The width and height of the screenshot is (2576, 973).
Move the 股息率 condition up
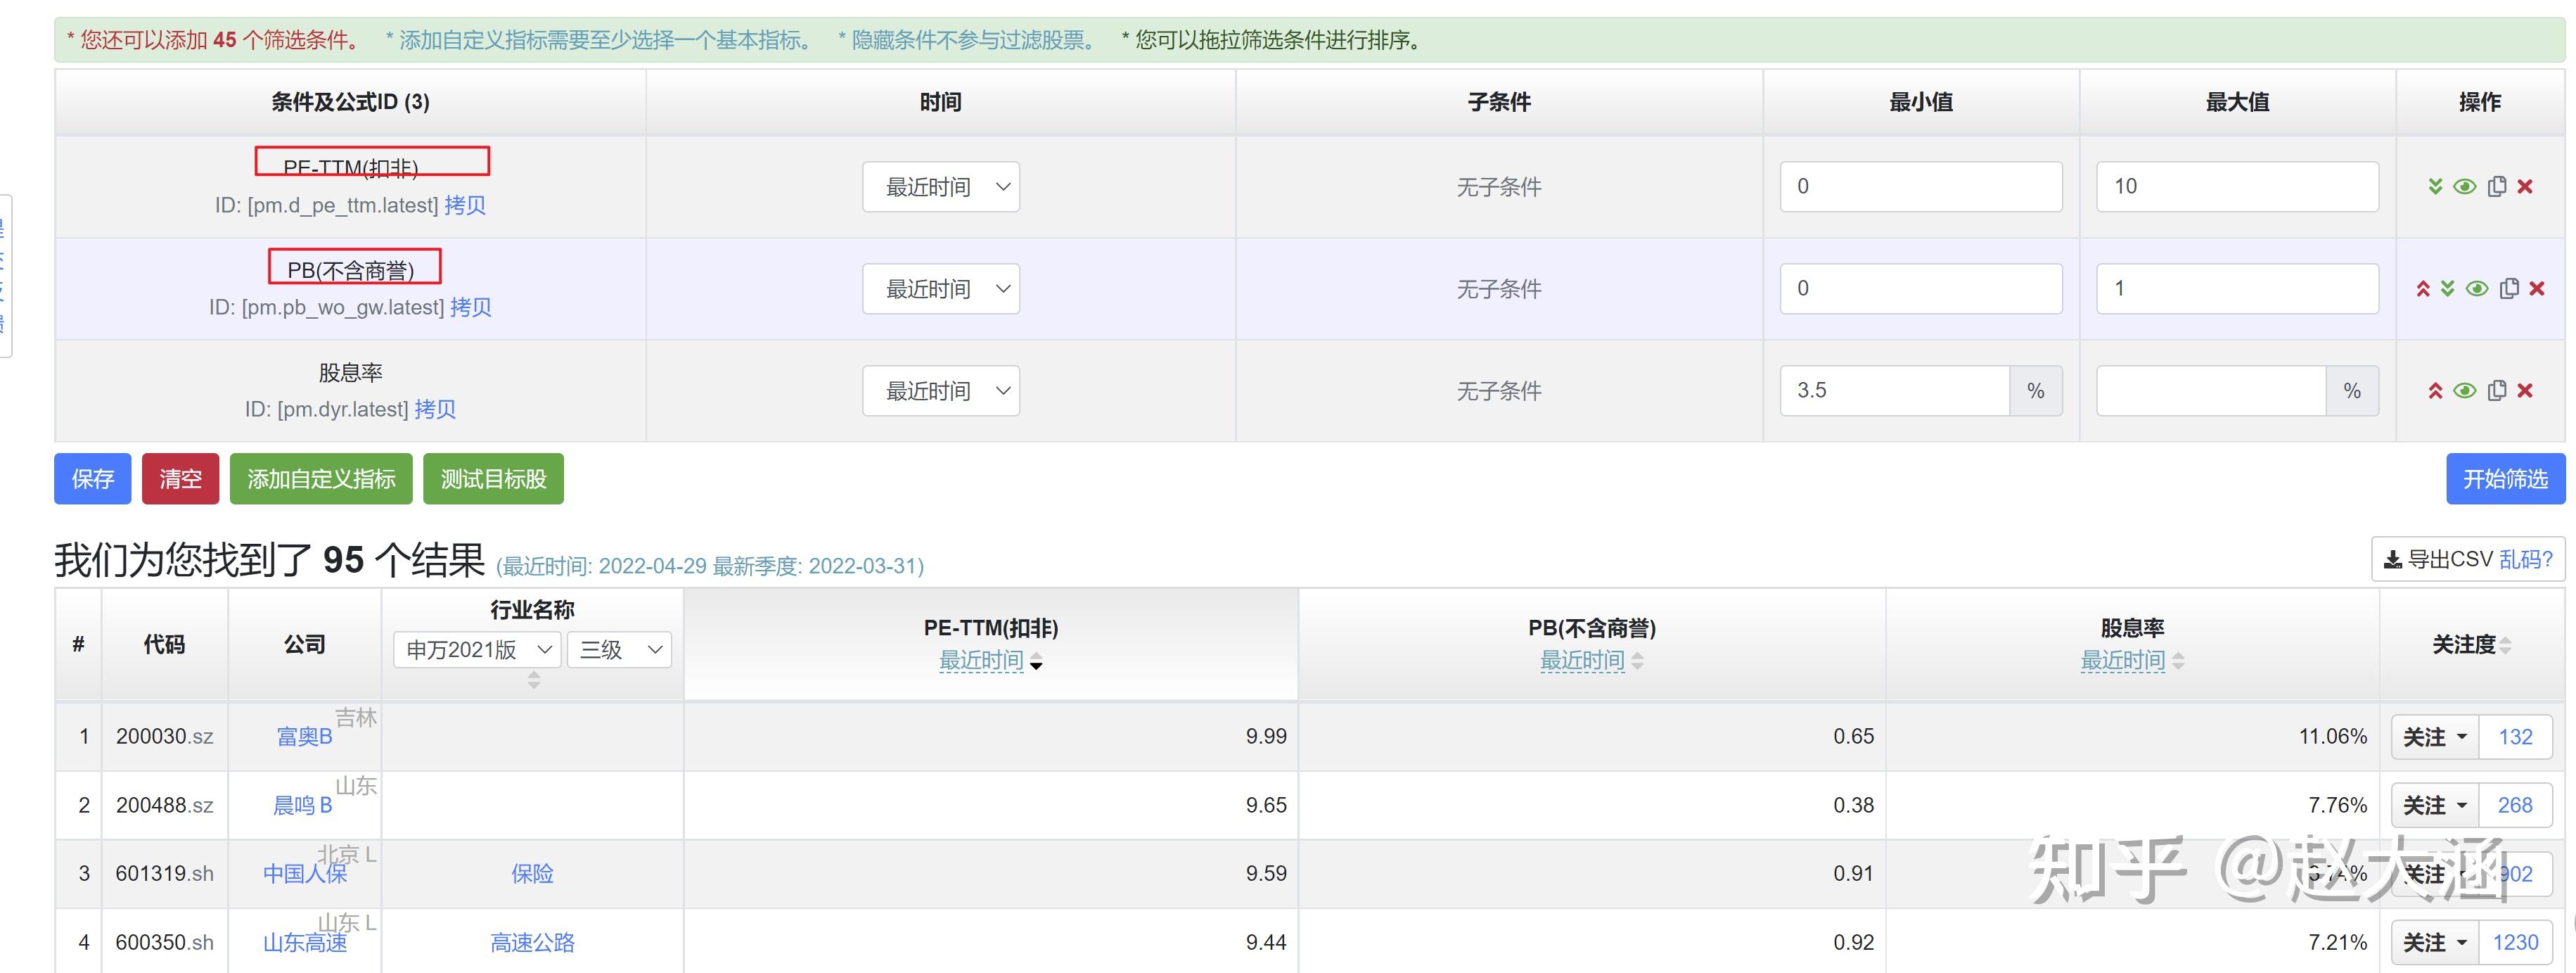pyautogui.click(x=2435, y=391)
